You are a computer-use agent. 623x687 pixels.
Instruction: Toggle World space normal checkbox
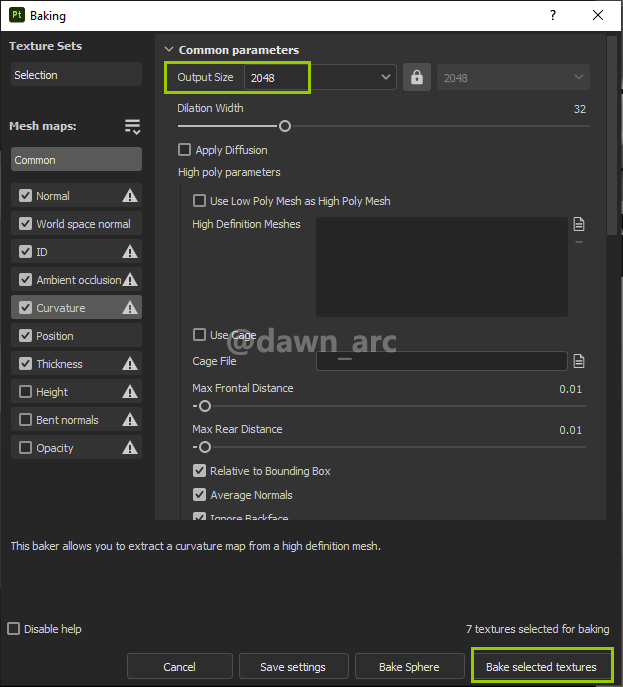25,223
